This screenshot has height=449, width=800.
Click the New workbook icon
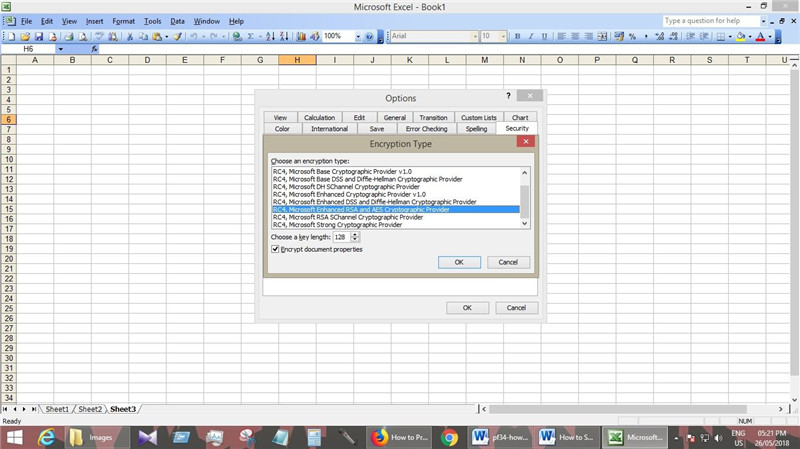(x=11, y=36)
